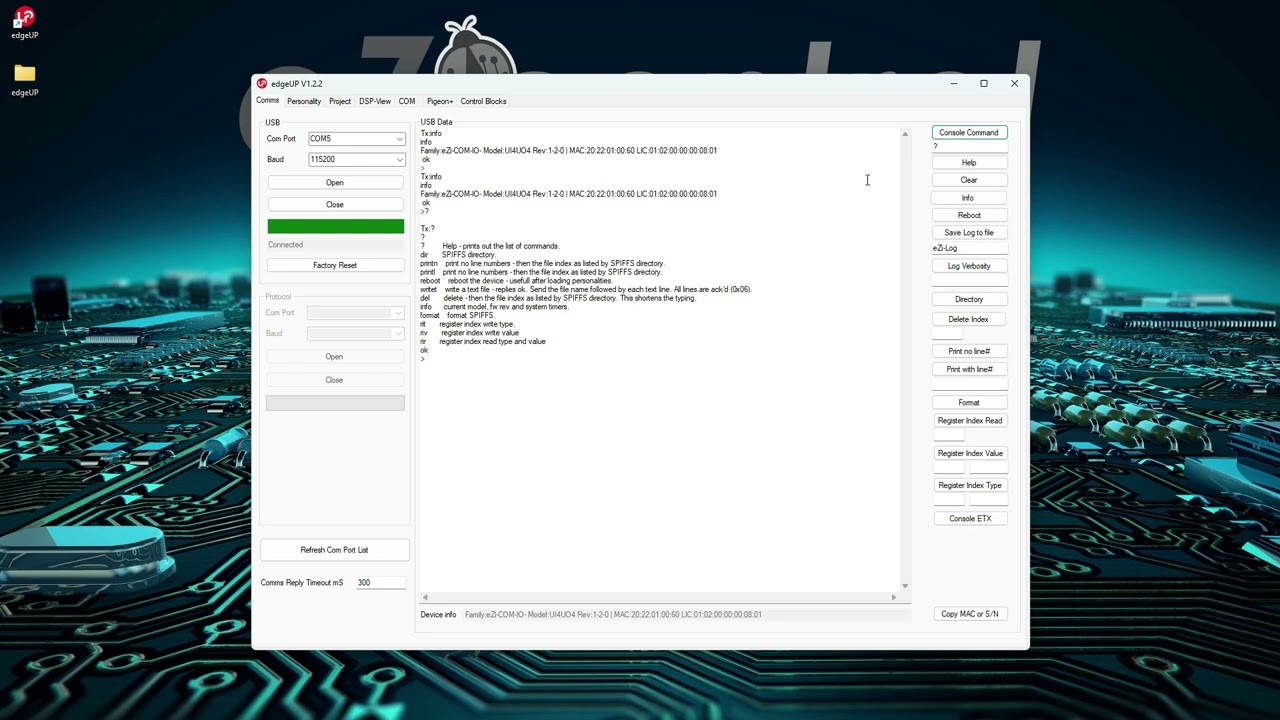Click the Register Index Read button
This screenshot has height=720, width=1280.
[970, 421]
